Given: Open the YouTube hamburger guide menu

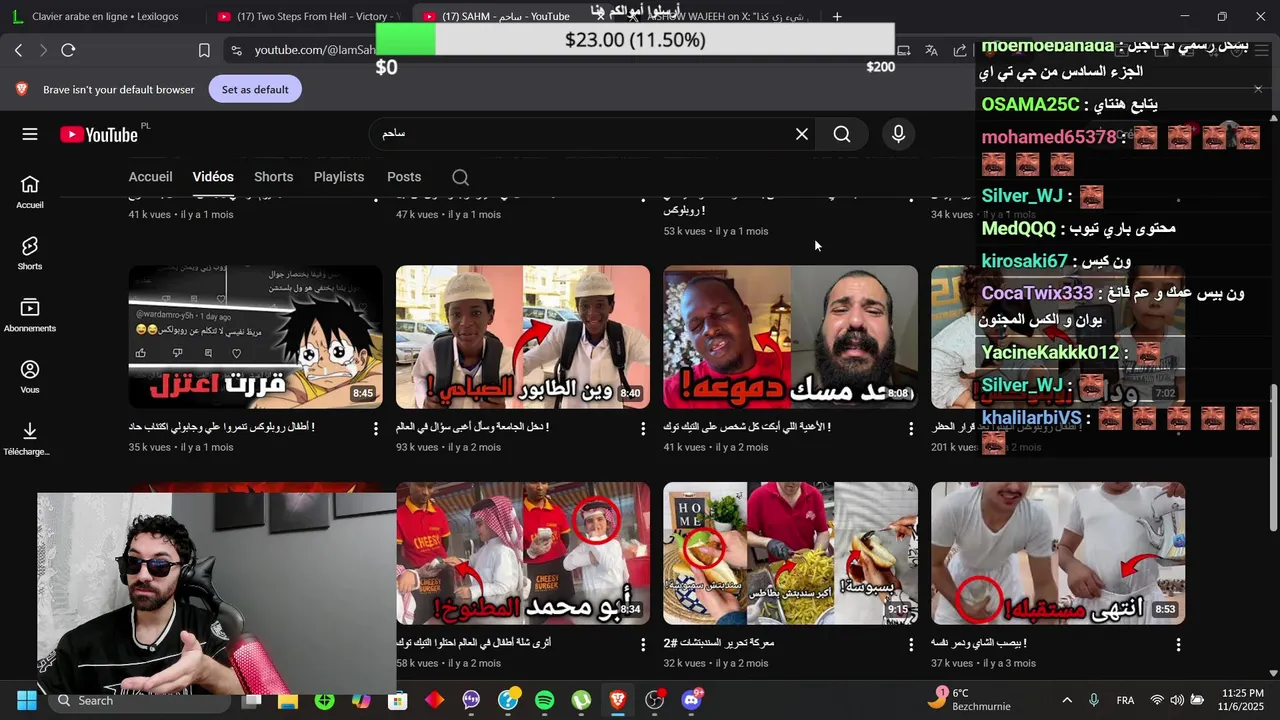Looking at the screenshot, I should pos(30,134).
